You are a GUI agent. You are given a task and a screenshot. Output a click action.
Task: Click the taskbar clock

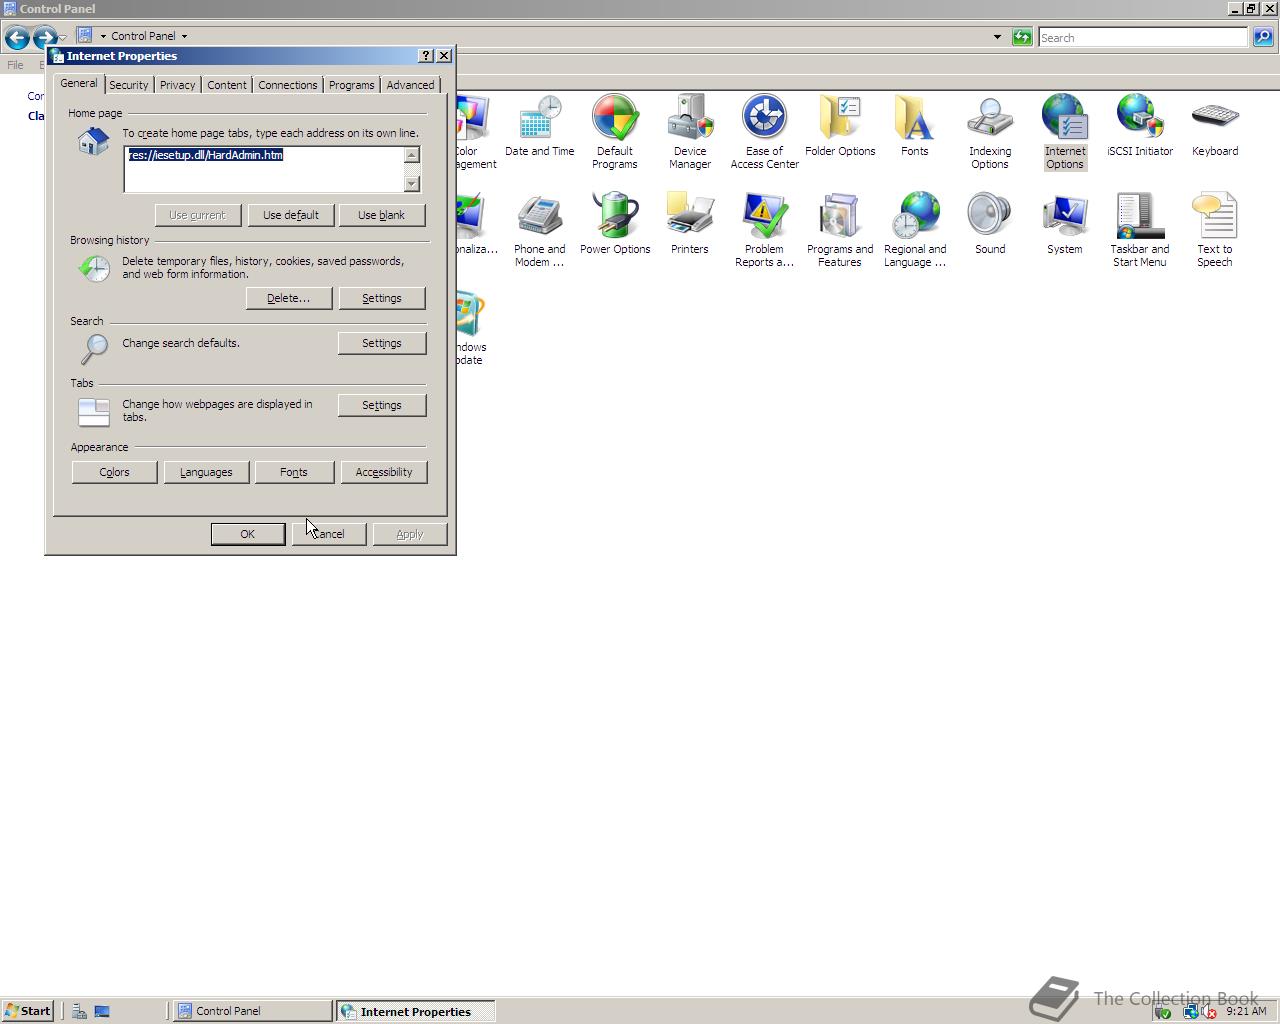click(1246, 1011)
